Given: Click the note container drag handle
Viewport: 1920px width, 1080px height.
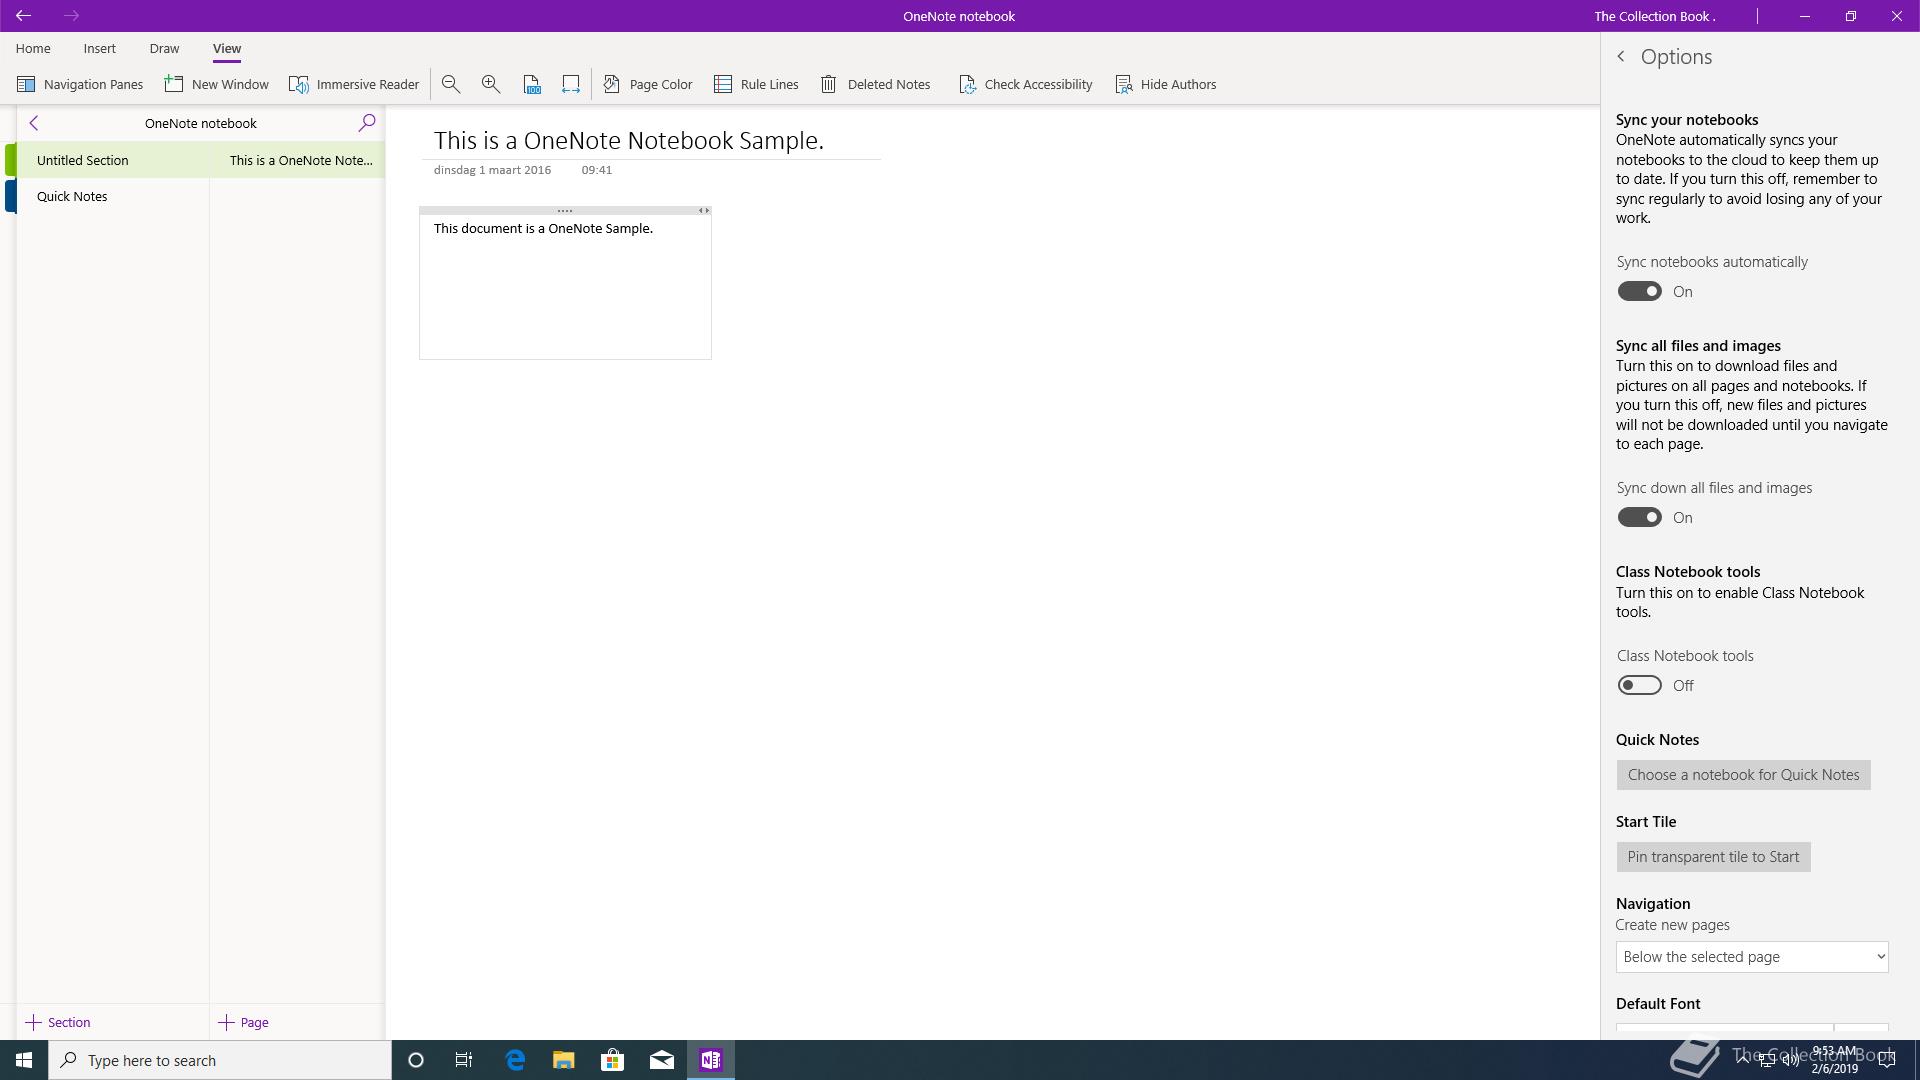Looking at the screenshot, I should click(x=565, y=211).
